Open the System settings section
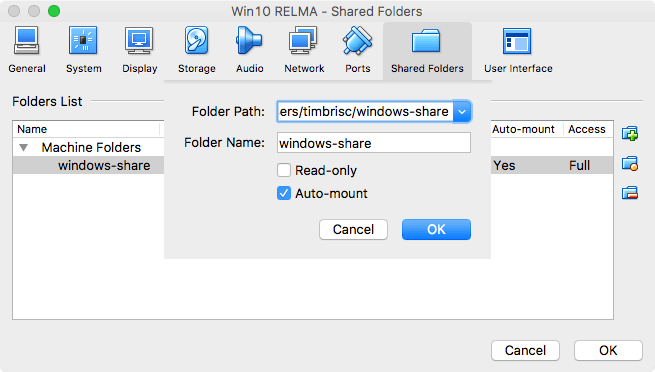 coord(84,50)
